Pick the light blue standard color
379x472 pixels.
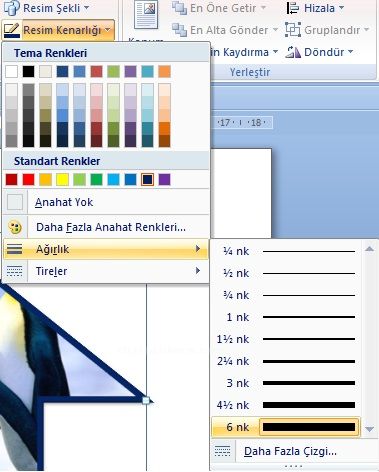114,179
